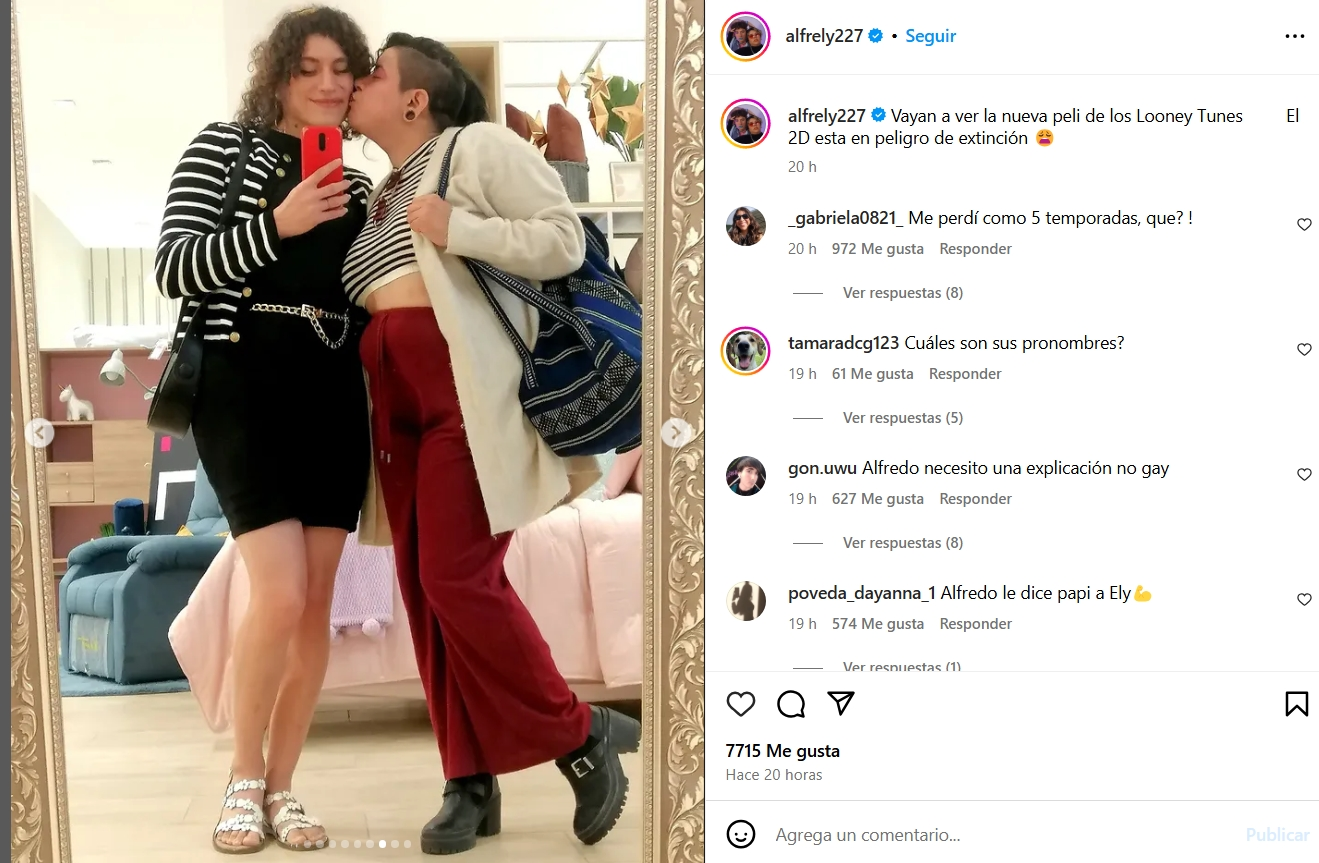Image resolution: width=1319 pixels, height=863 pixels.
Task: See likes on gon.uwu's comment (627 Me gusta)
Action: pyautogui.click(x=878, y=499)
